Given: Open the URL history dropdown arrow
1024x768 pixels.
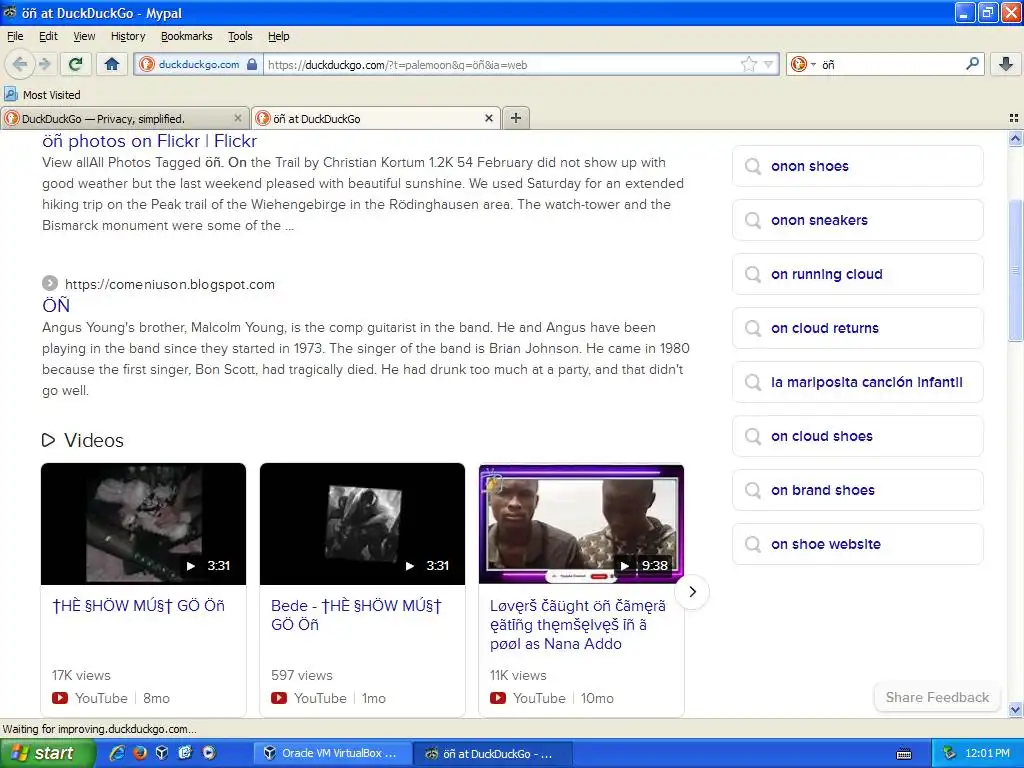Looking at the screenshot, I should (768, 65).
